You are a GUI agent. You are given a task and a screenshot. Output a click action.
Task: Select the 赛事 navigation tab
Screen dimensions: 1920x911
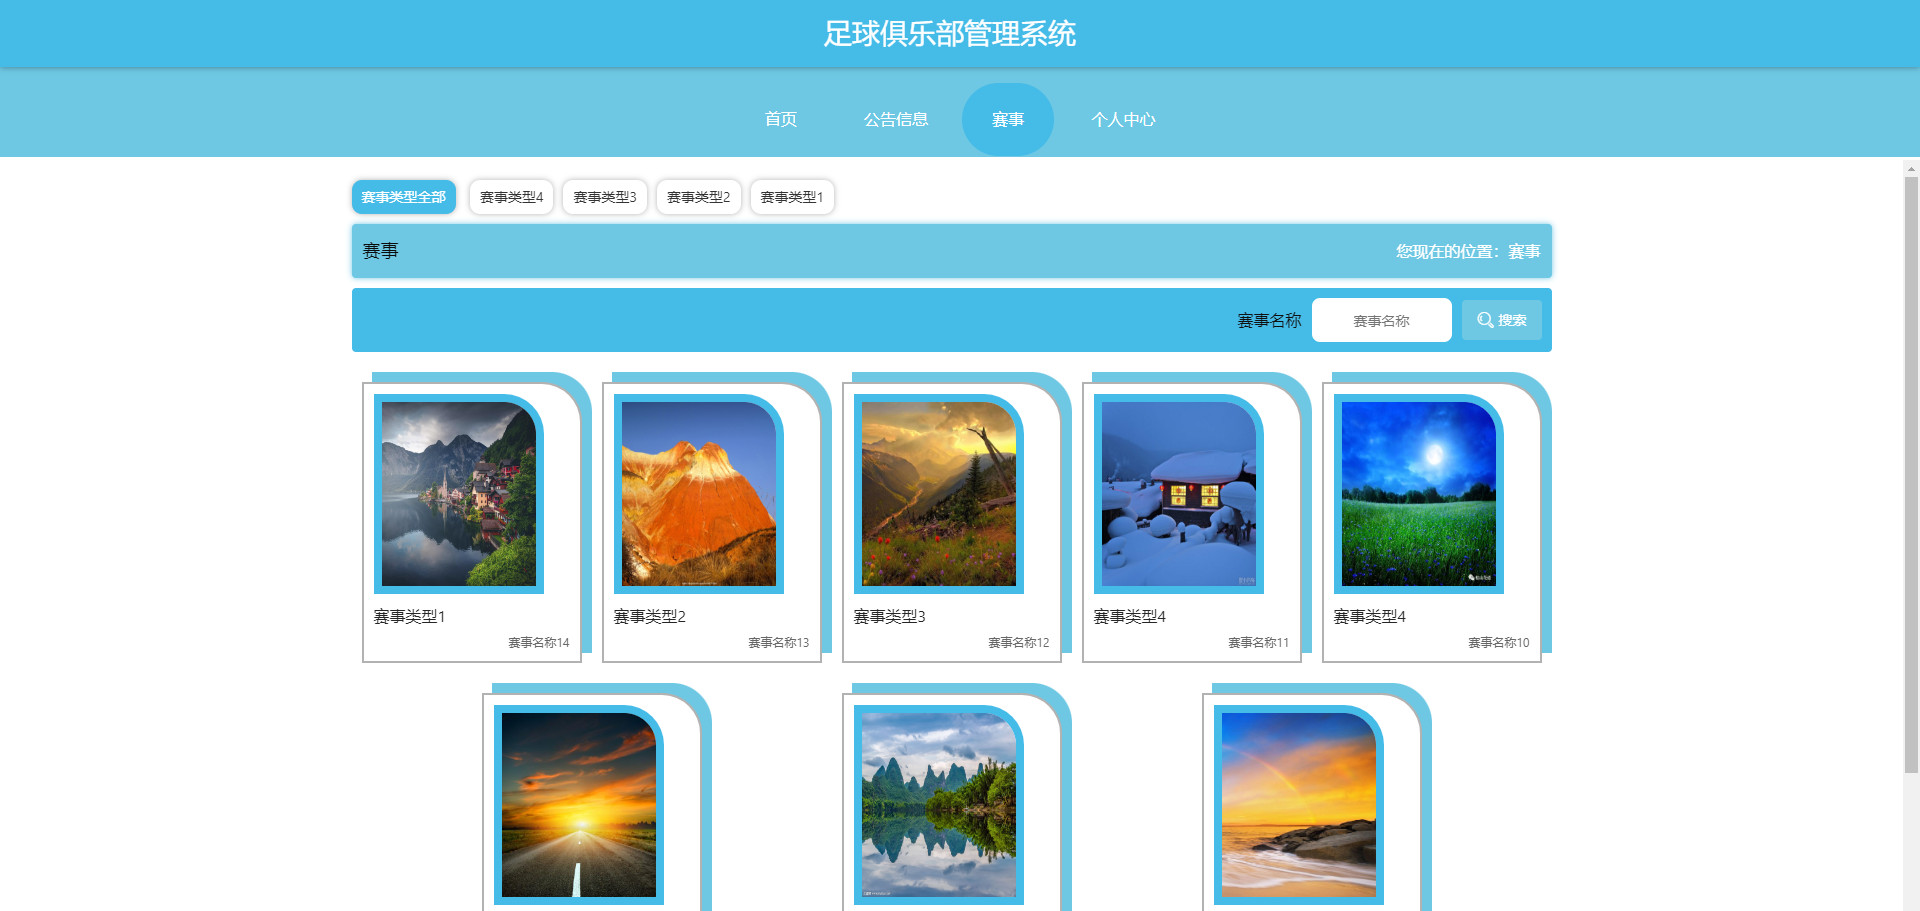pos(1008,119)
